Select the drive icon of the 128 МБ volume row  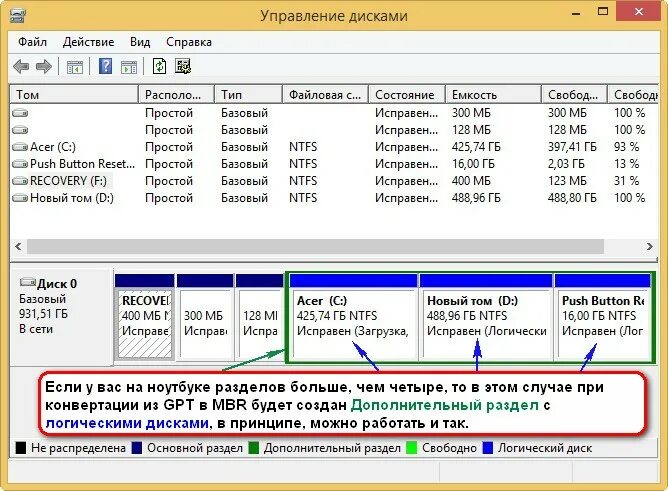[x=20, y=130]
